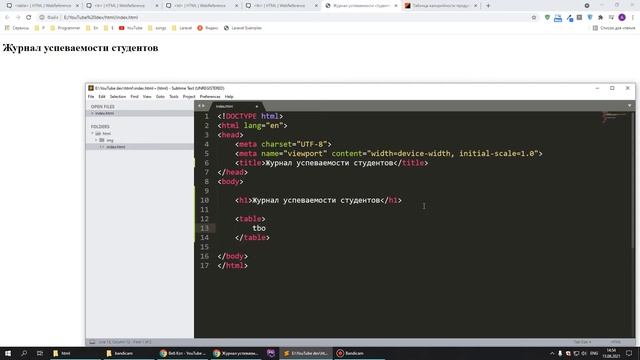Open the File menu in Sublime Text
Image resolution: width=640 pixels, height=360 pixels.
[91, 97]
